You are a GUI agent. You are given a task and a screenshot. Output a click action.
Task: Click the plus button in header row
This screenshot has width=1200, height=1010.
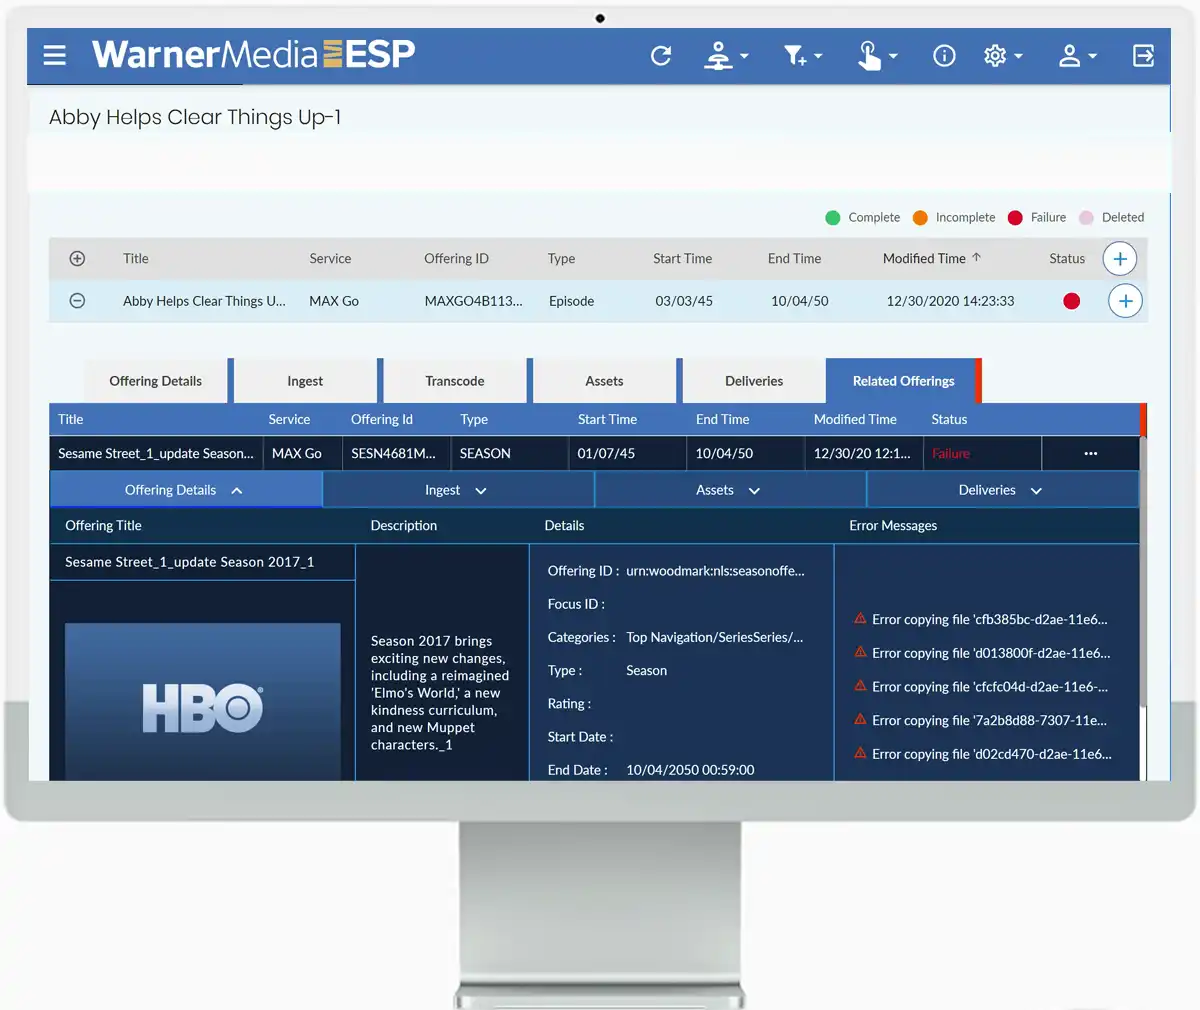(1120, 259)
